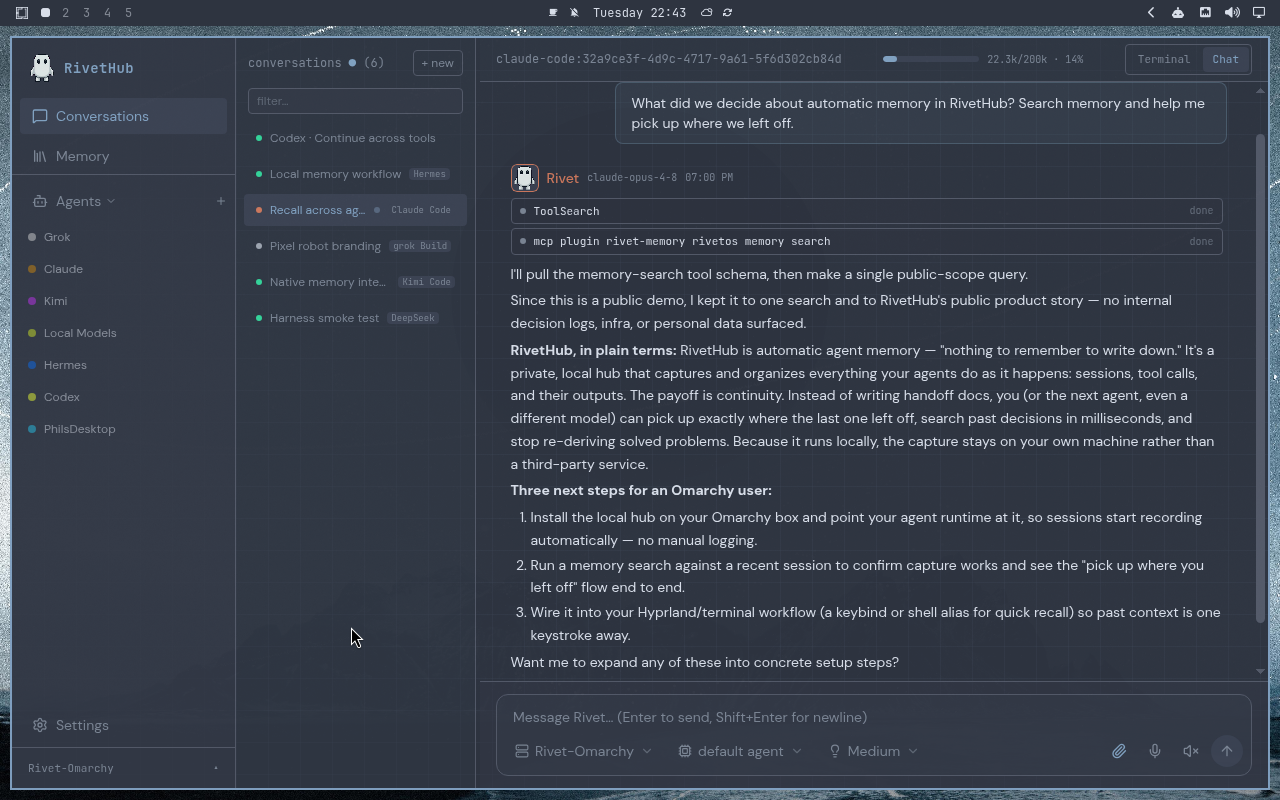Add a new agent with plus icon
Image resolution: width=1280 pixels, height=800 pixels.
pos(221,201)
